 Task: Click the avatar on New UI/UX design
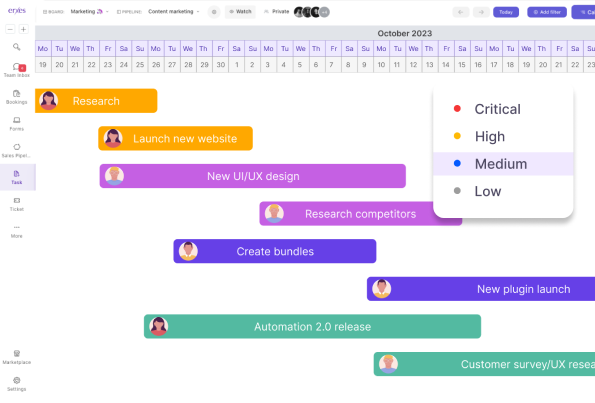(114, 176)
